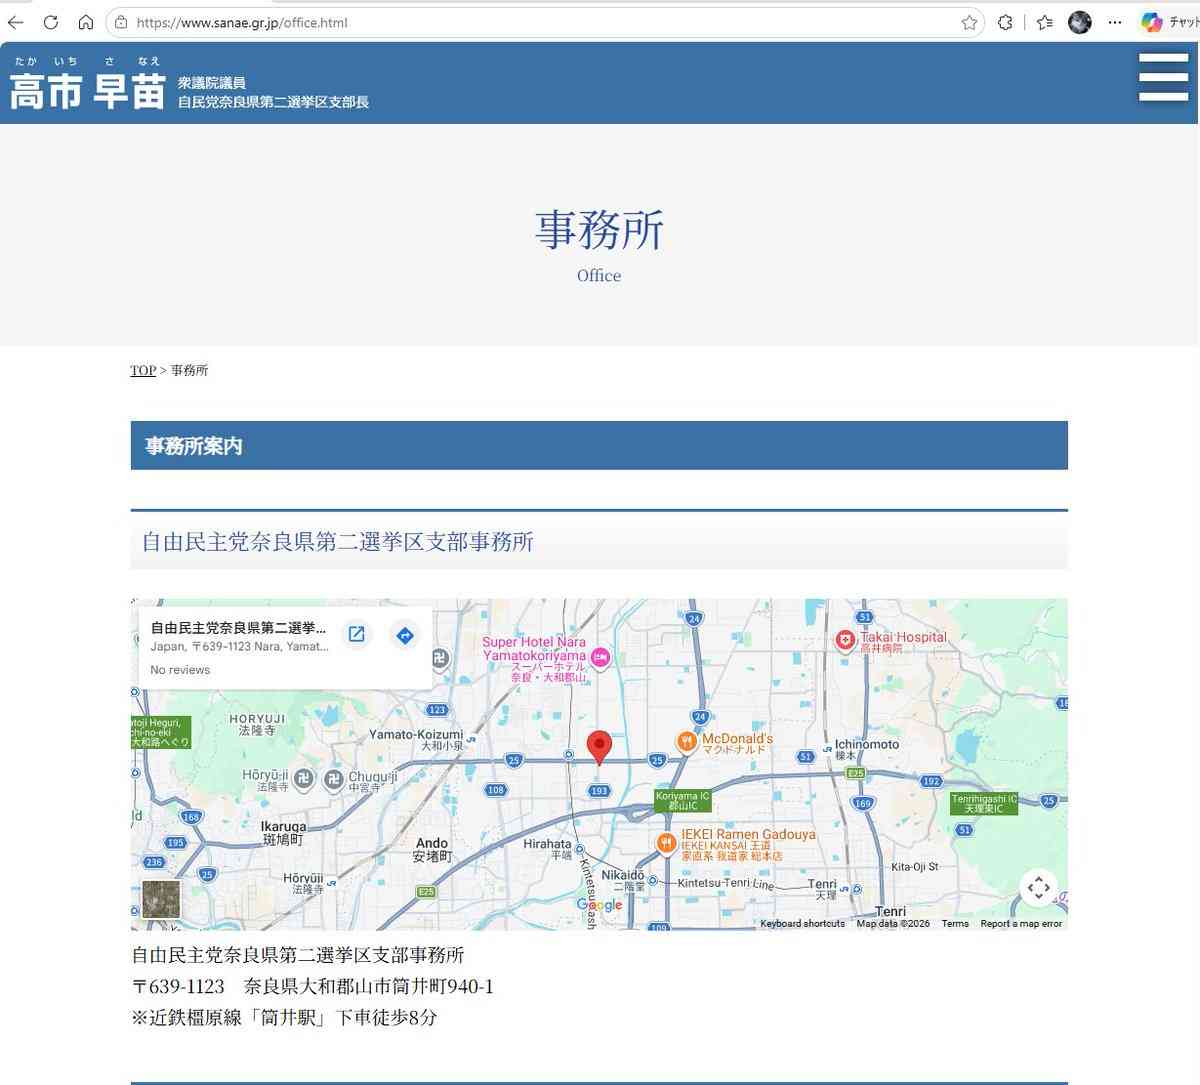Click the Tenrihigashi IC interchange label
Image resolution: width=1200 pixels, height=1085 pixels.
point(984,803)
